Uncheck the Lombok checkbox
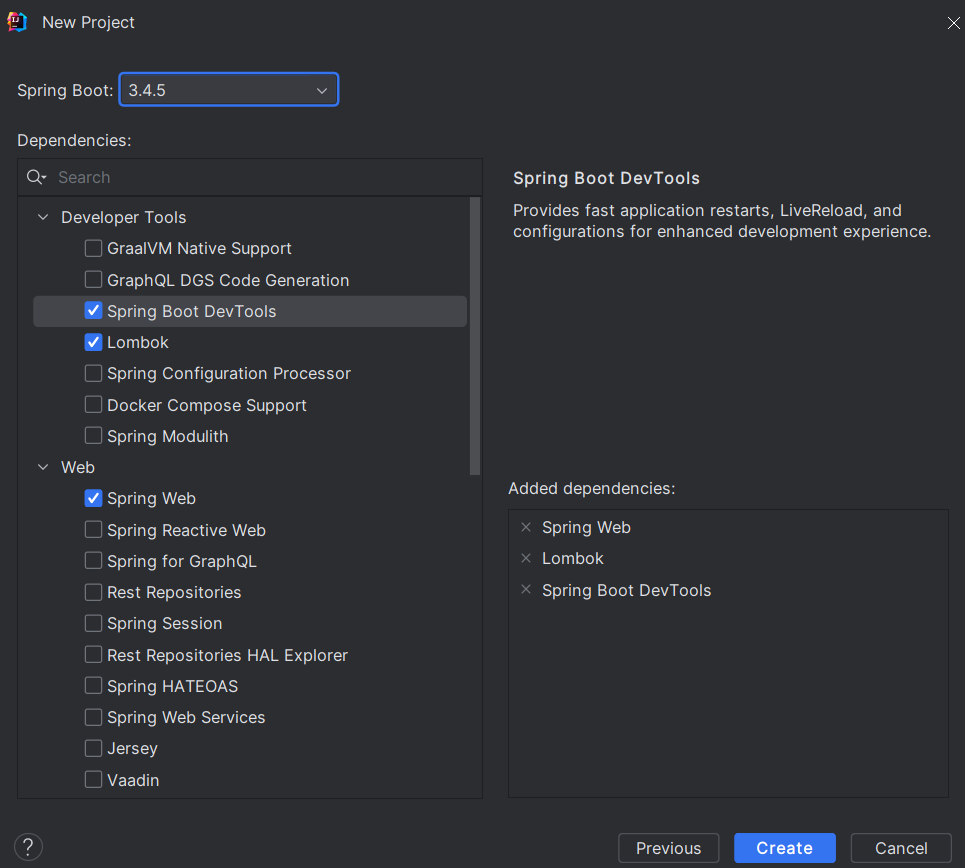 pos(93,342)
